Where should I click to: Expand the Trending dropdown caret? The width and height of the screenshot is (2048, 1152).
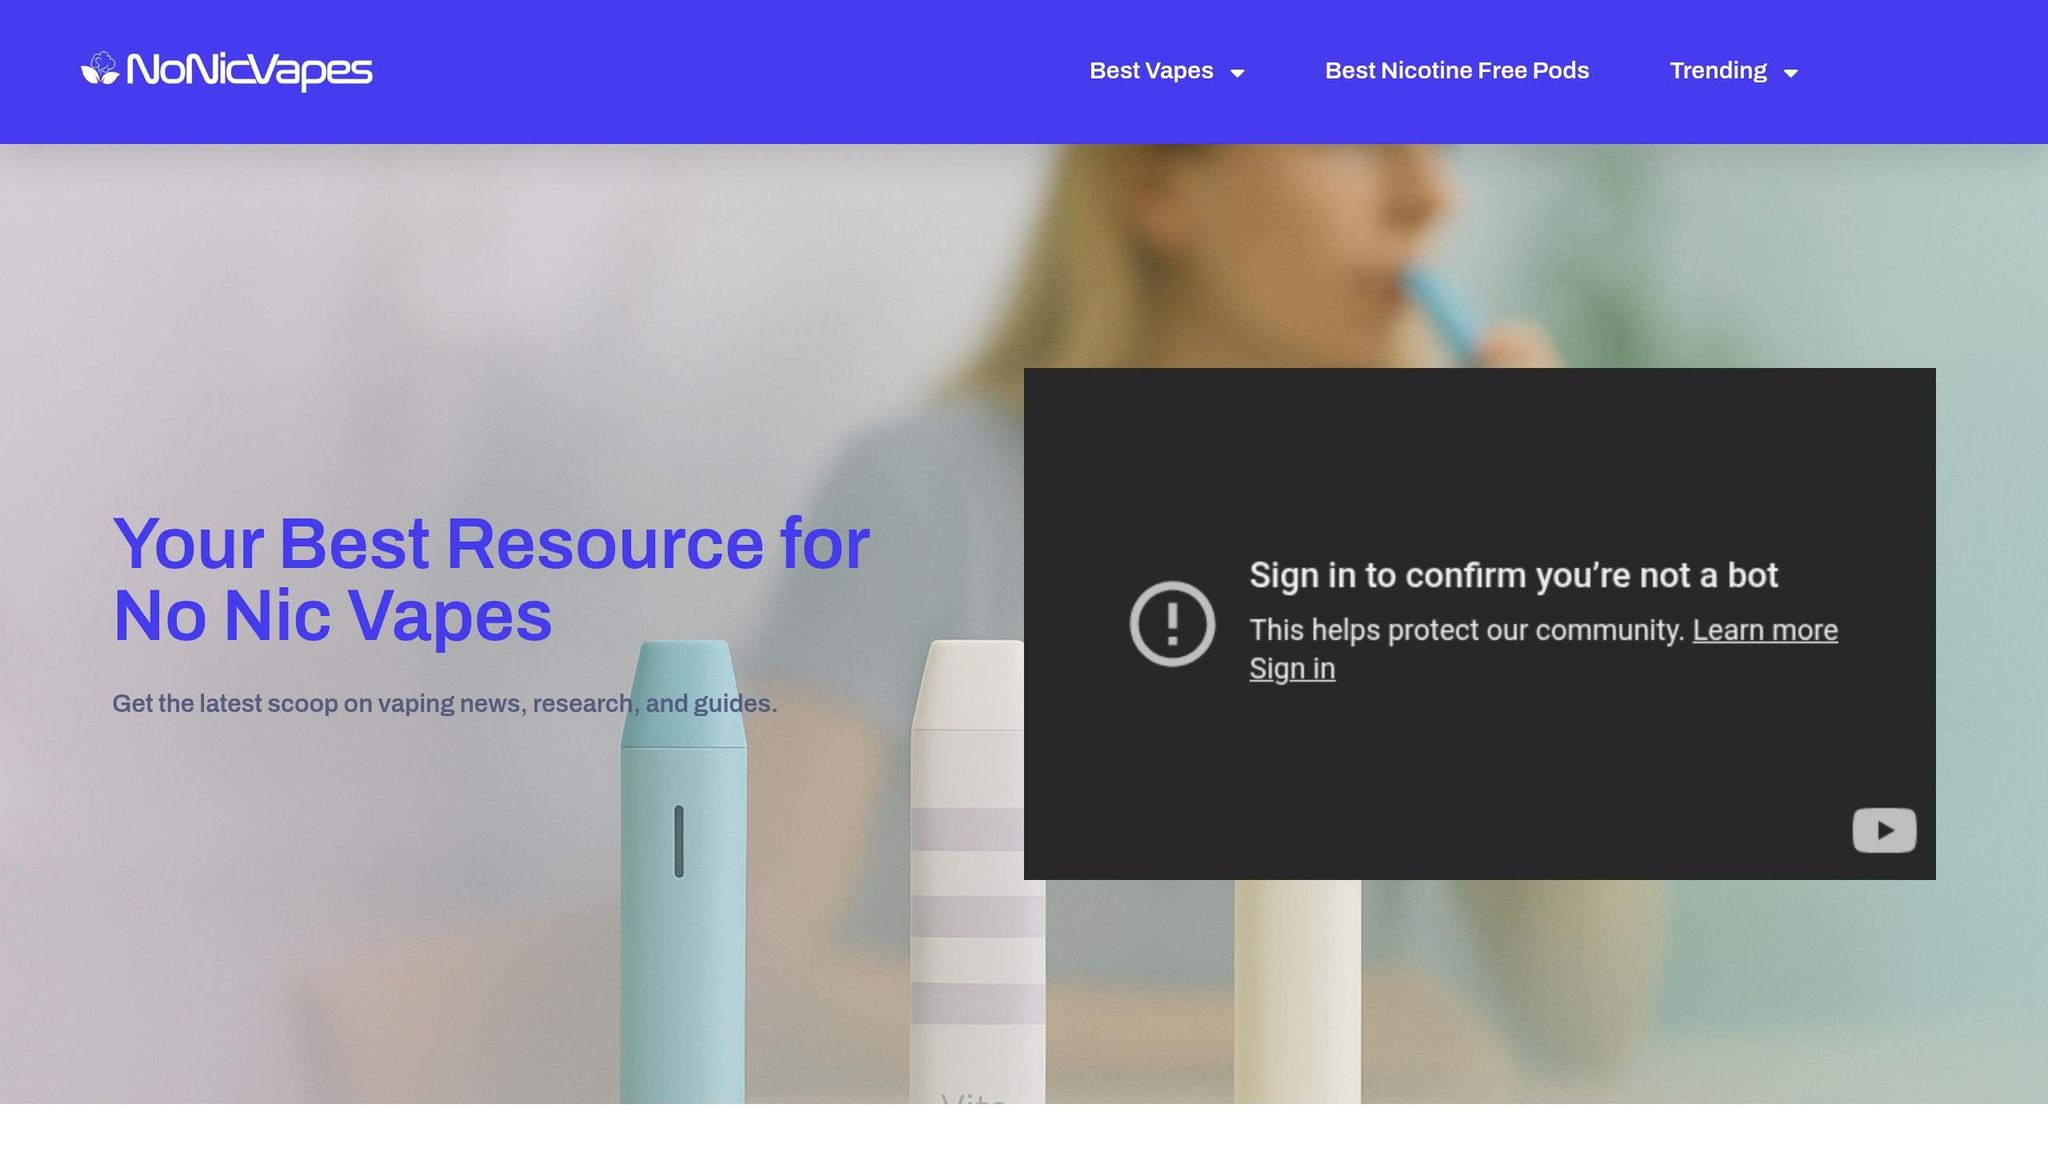[1791, 73]
